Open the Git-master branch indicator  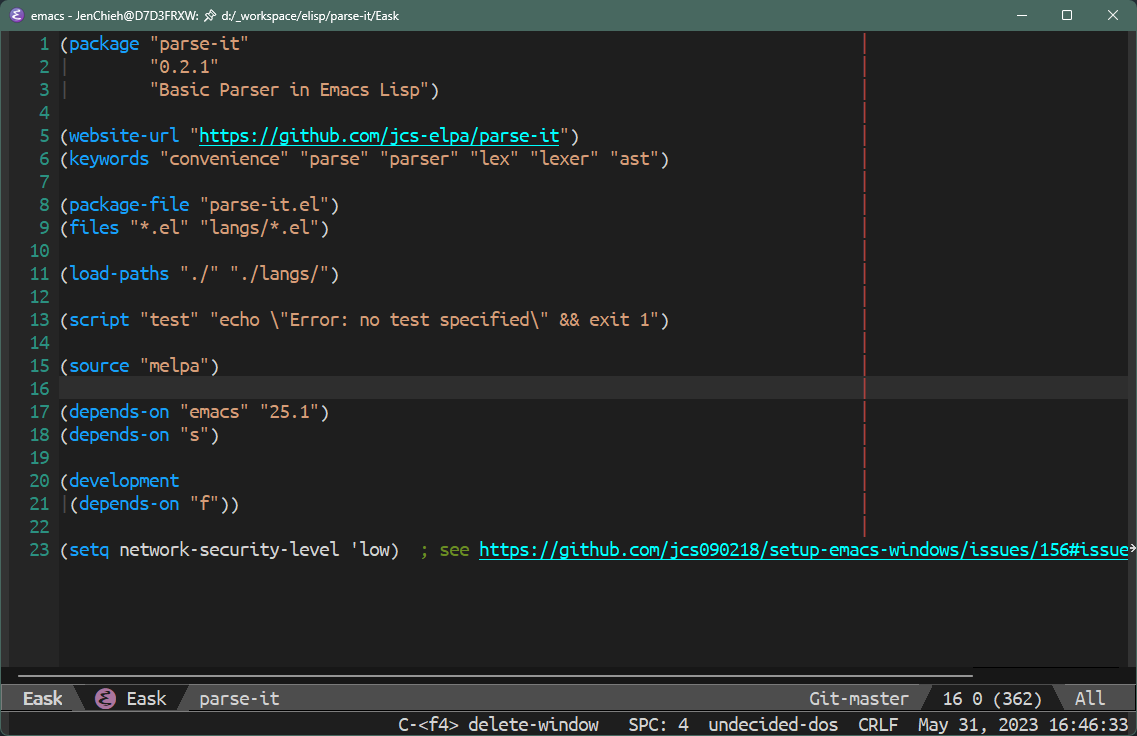click(x=859, y=698)
